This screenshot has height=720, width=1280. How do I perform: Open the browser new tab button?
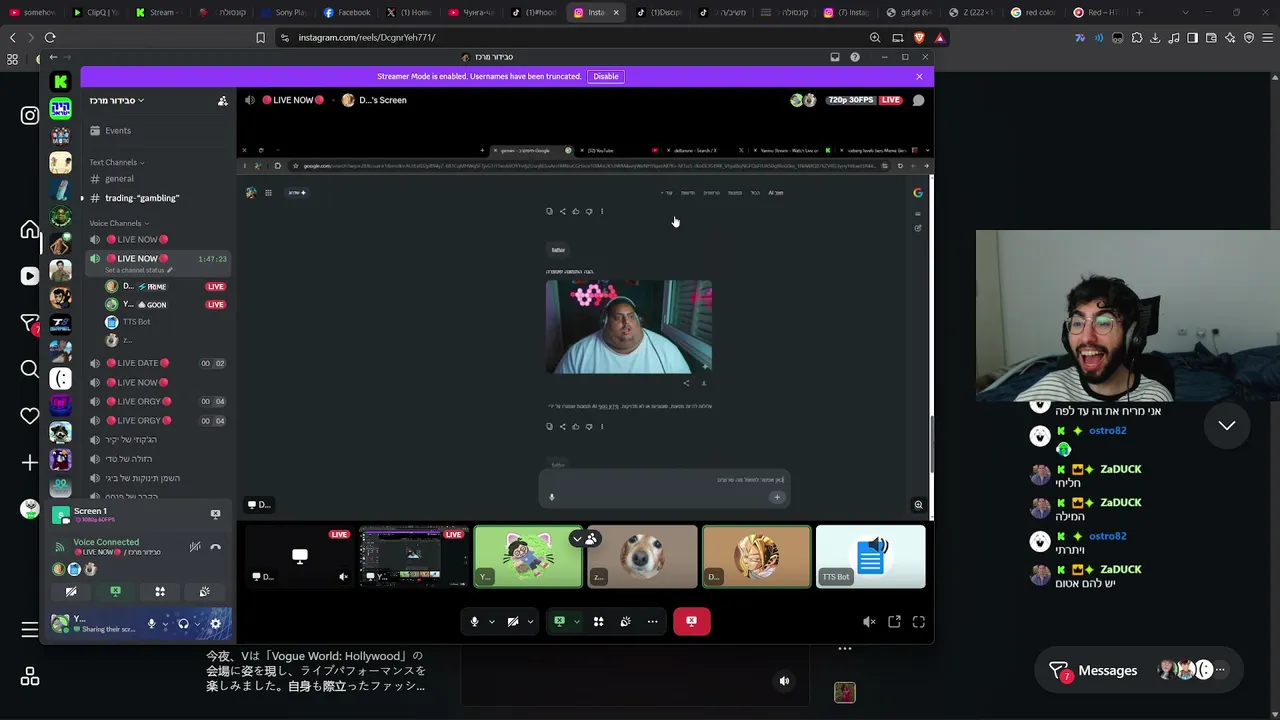[1139, 13]
